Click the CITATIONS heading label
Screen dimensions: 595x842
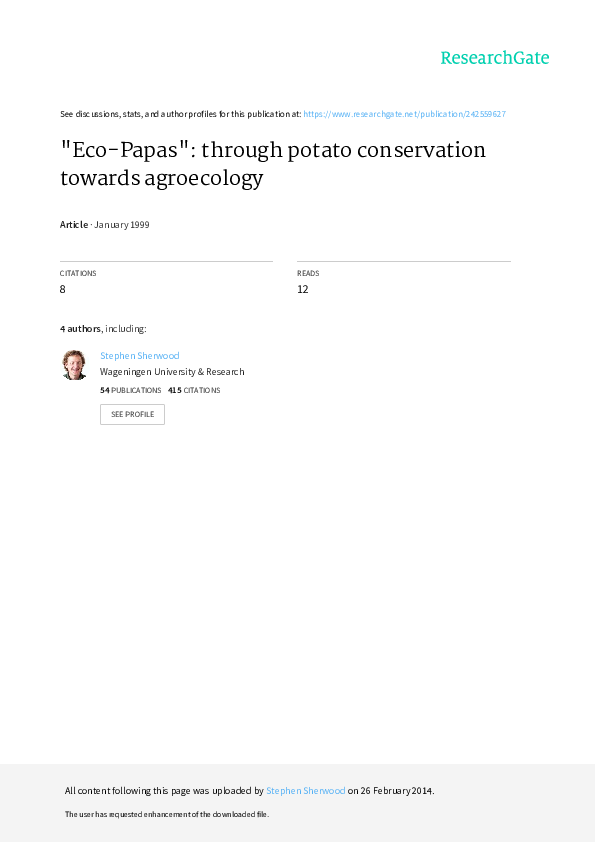point(78,273)
